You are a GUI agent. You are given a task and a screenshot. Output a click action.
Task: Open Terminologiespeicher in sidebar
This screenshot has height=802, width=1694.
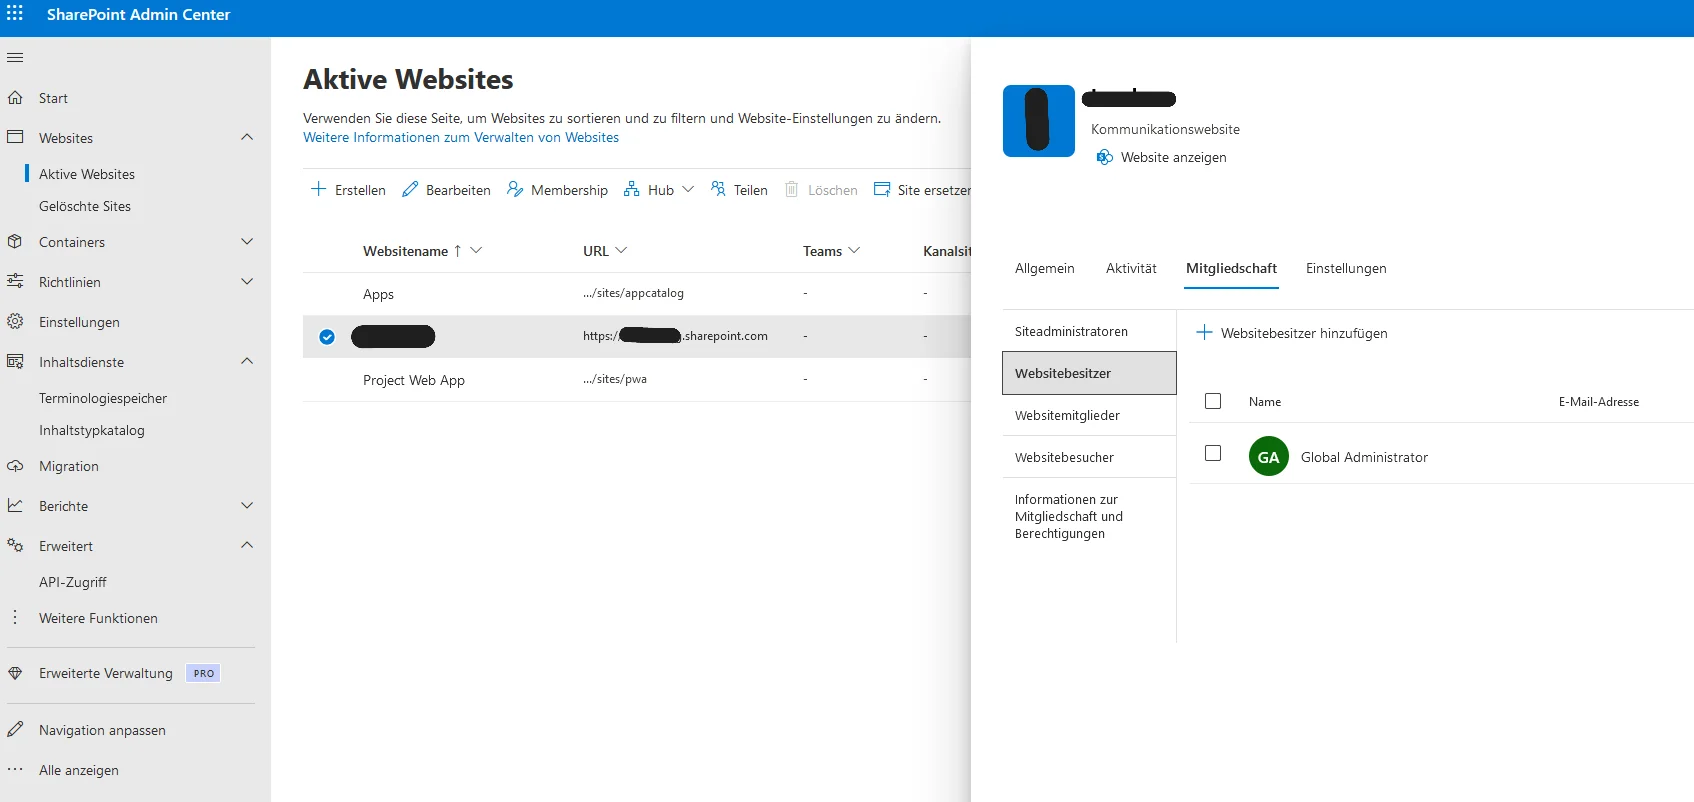click(x=103, y=398)
